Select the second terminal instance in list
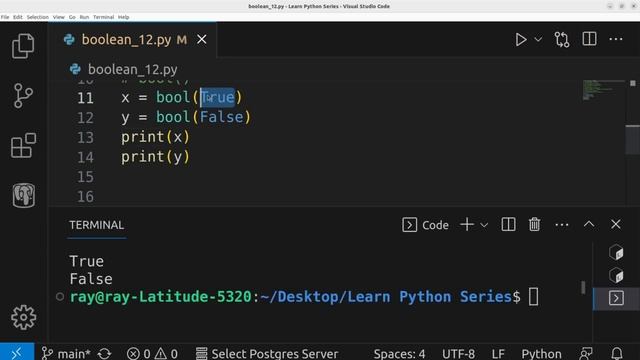Screen dimensions: 640x360 [616, 276]
